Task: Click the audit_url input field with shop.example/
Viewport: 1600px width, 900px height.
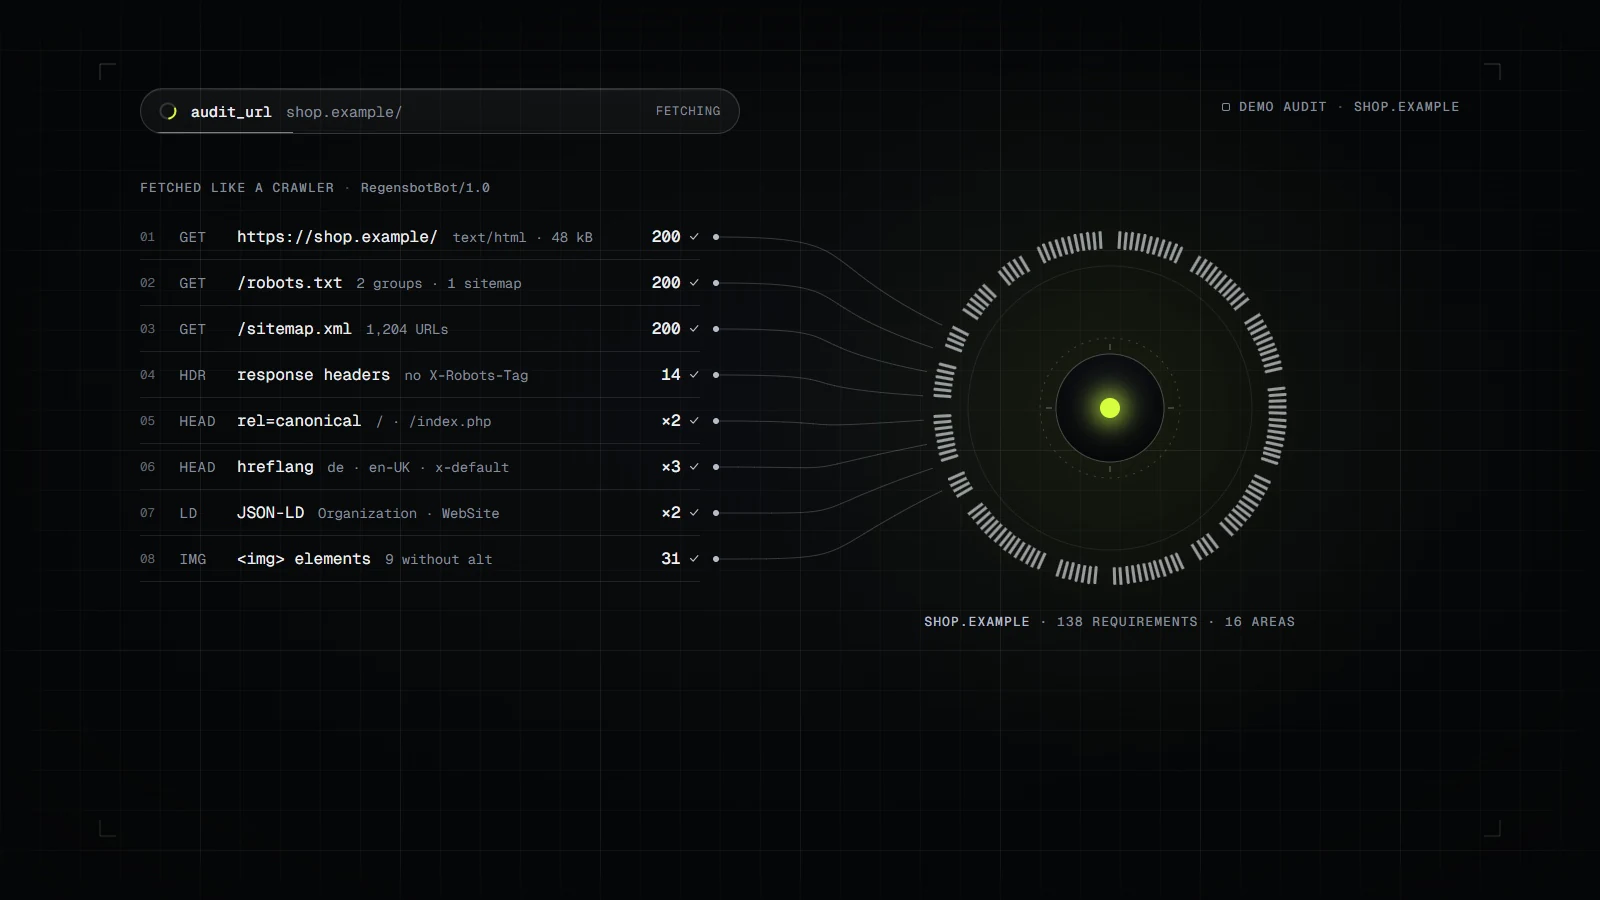Action: [x=440, y=111]
